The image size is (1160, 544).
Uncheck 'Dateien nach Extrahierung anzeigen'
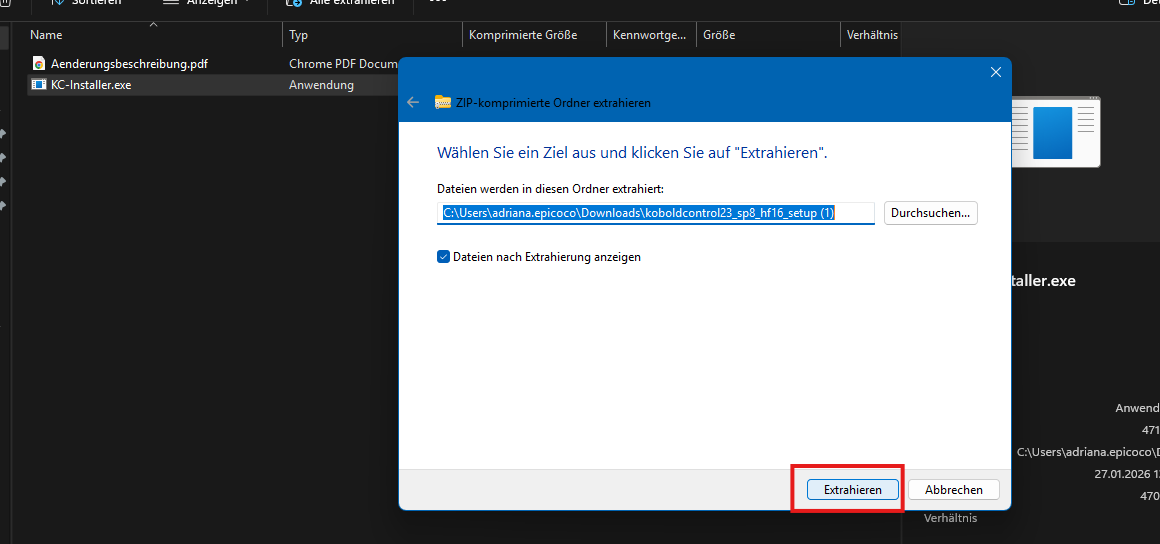444,257
